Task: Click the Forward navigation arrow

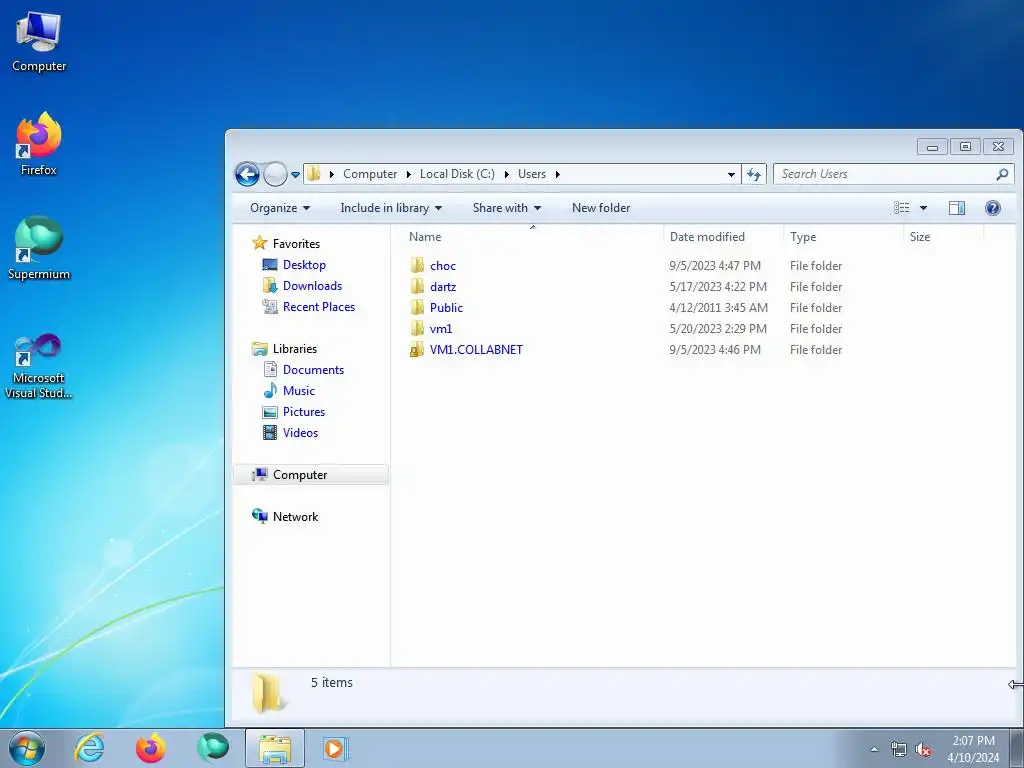Action: 275,174
